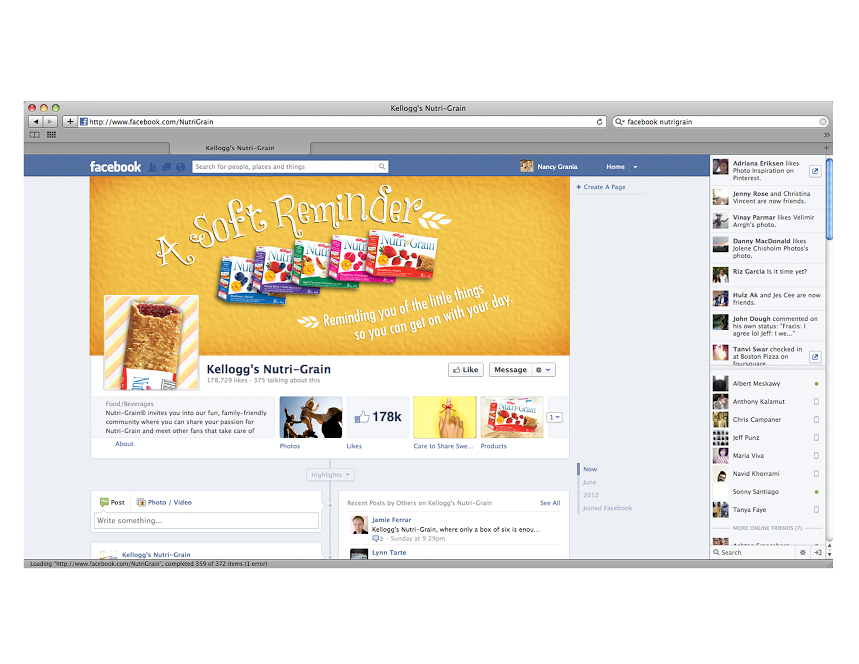Open the account dropdown arrow next to Home
Screen dimensions: 859x664
coord(635,167)
